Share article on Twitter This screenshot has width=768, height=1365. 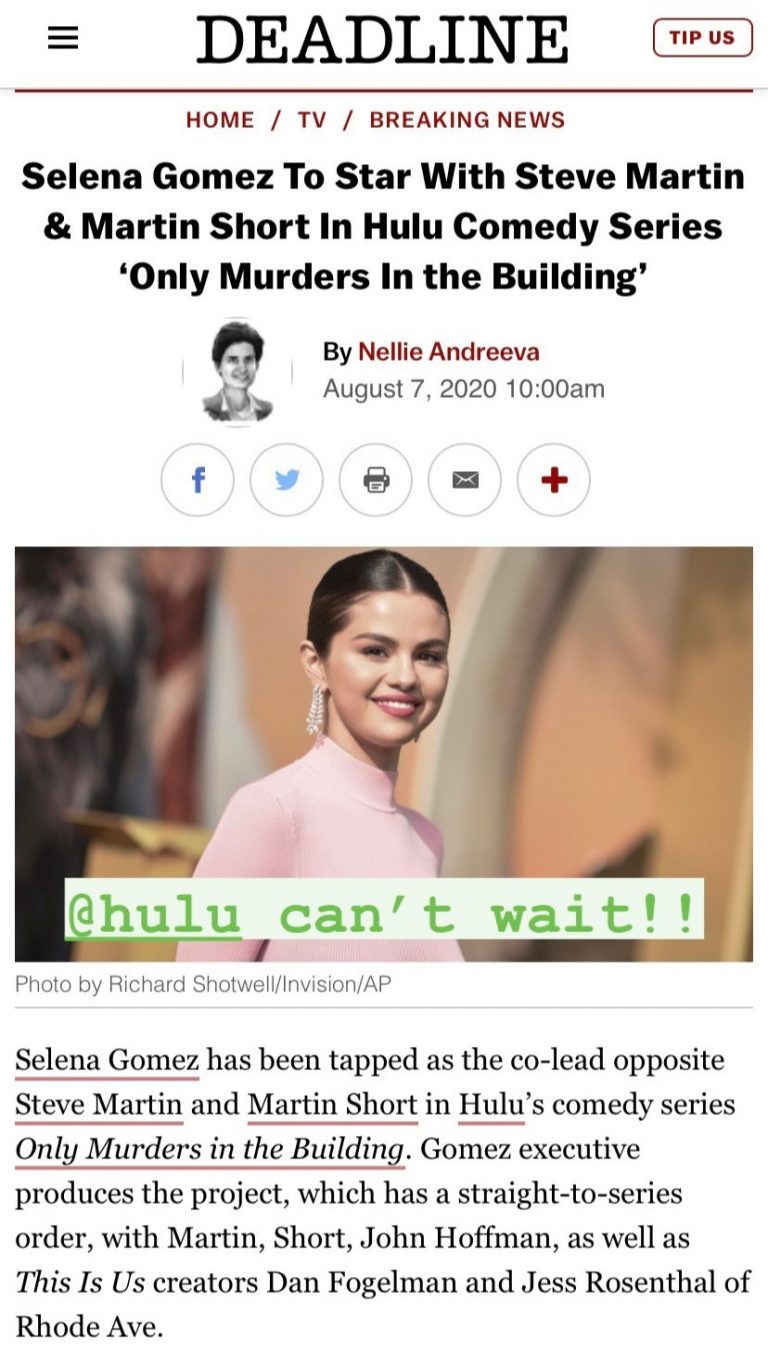coord(287,481)
